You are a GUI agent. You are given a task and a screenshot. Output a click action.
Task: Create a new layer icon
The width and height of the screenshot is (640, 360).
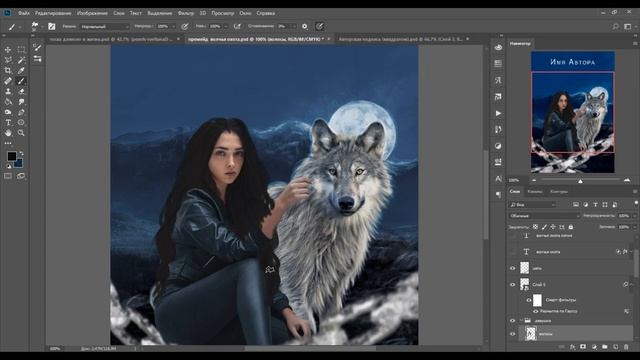point(616,347)
